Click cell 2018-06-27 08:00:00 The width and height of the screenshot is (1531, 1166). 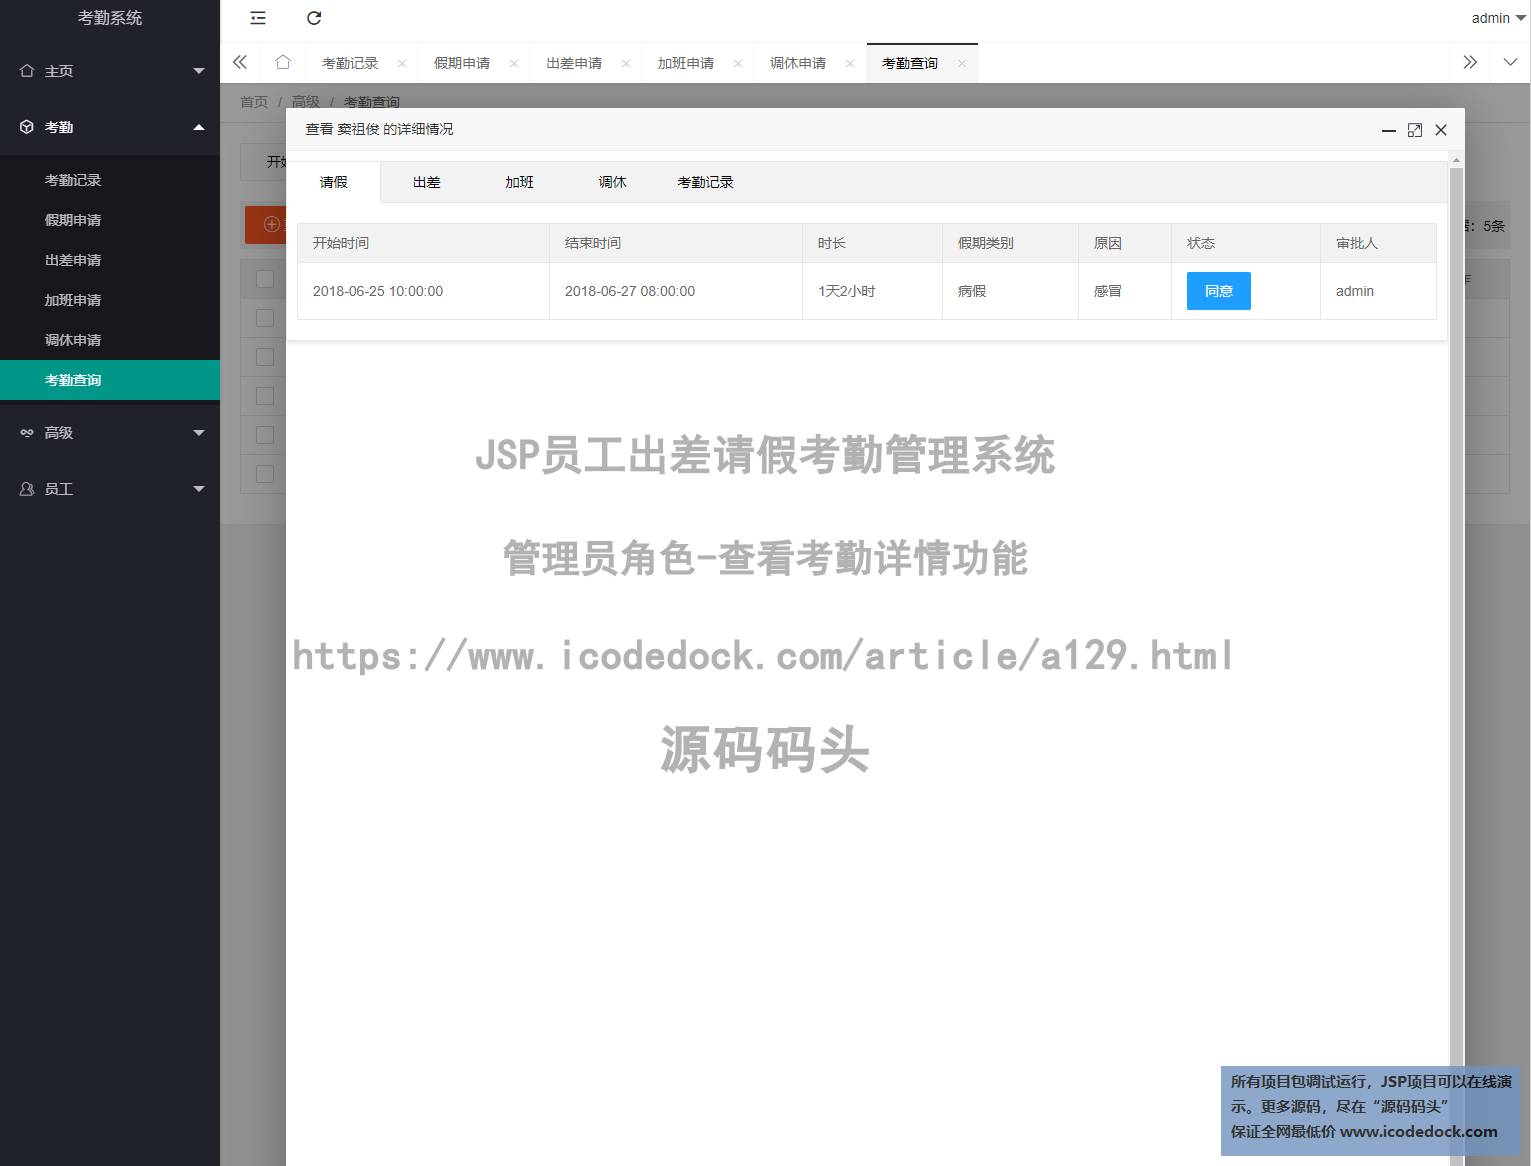click(676, 291)
